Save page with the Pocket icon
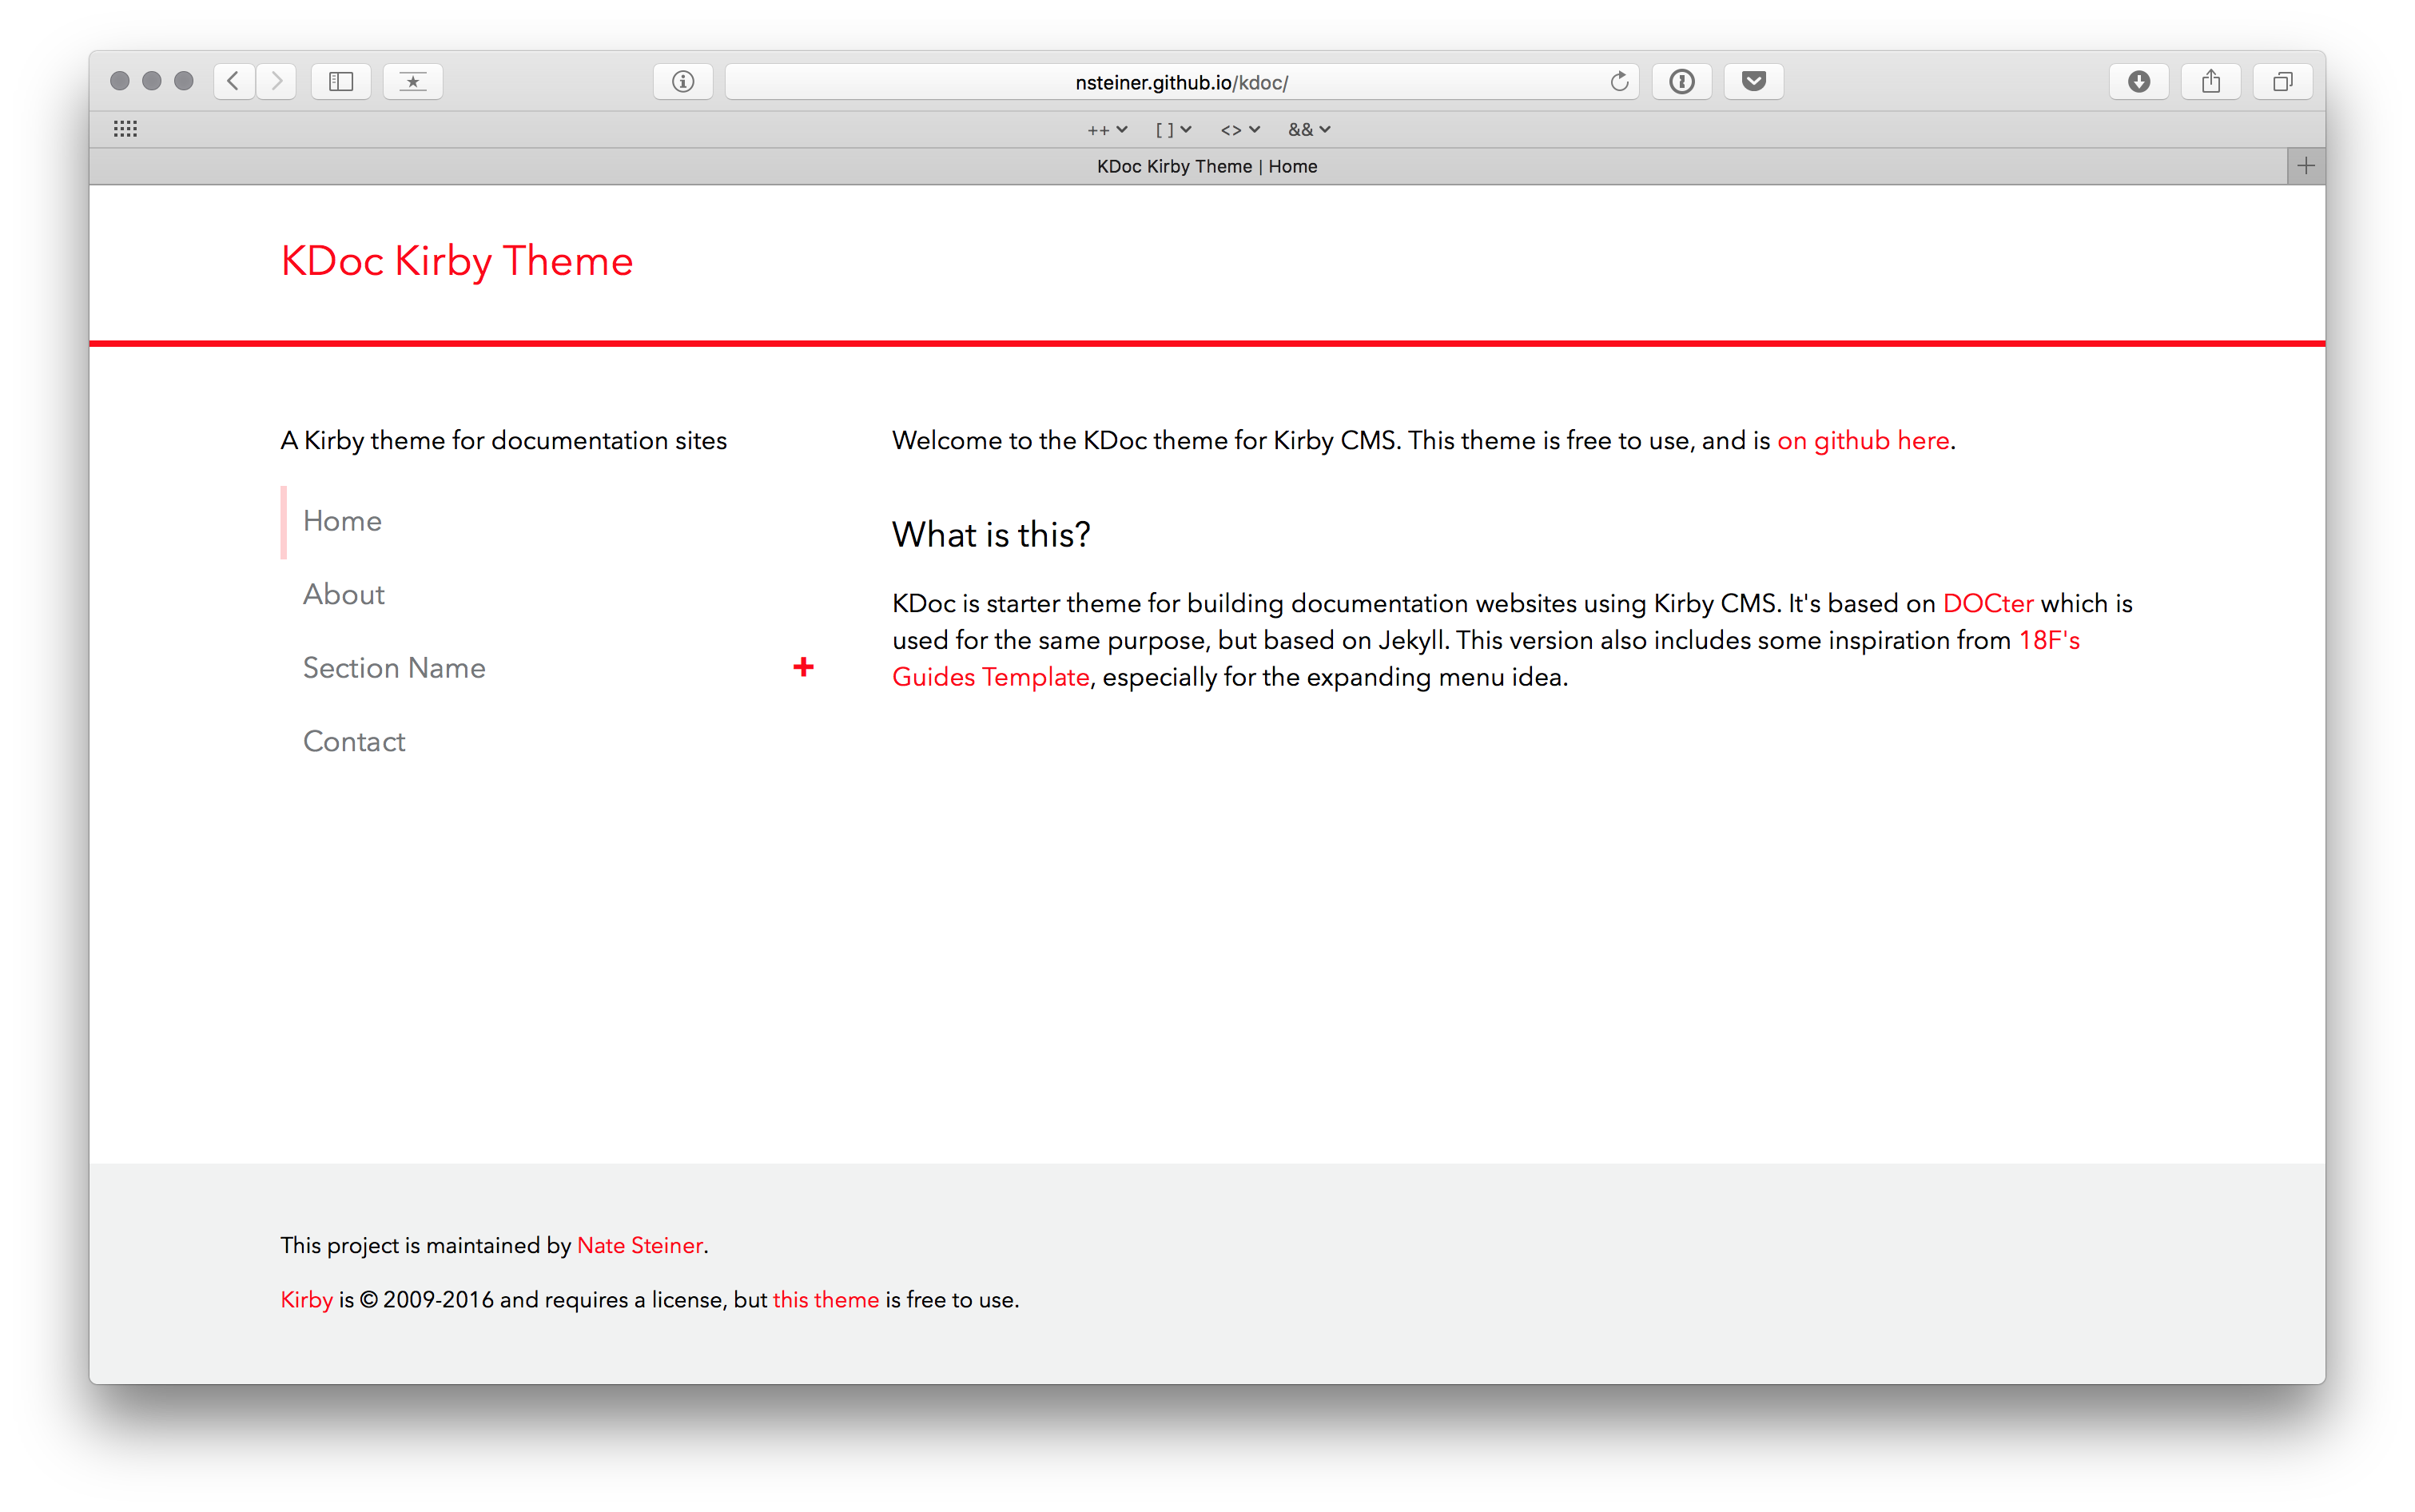The width and height of the screenshot is (2415, 1512). coord(1754,81)
